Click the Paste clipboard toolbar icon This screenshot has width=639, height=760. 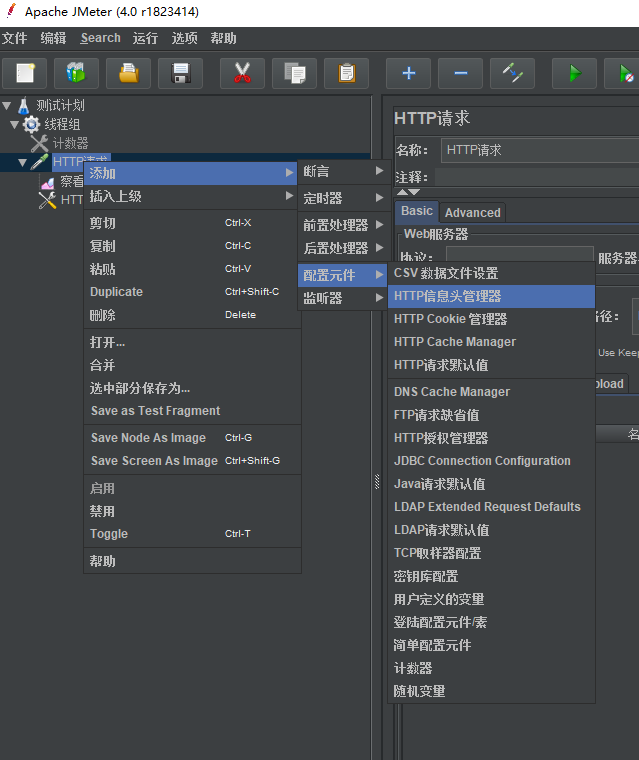(x=347, y=73)
